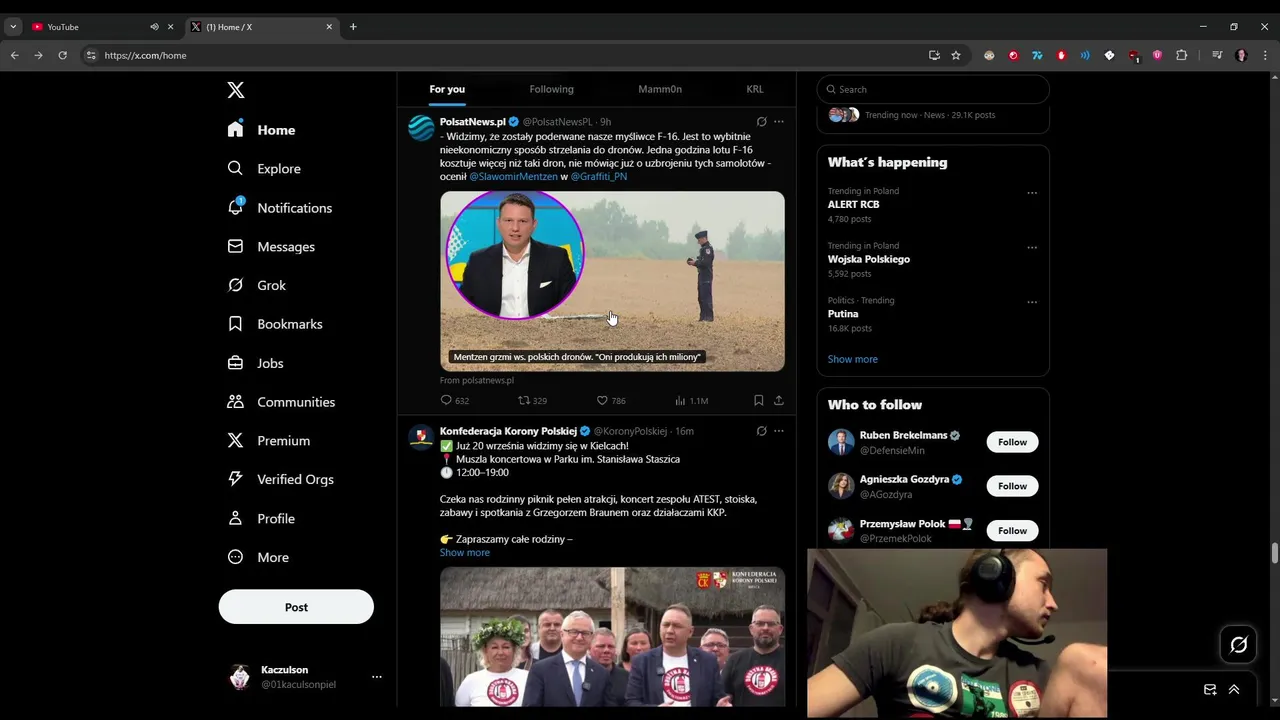This screenshot has height=720, width=1280.
Task: Open Jobs in the sidebar
Action: click(x=255, y=363)
